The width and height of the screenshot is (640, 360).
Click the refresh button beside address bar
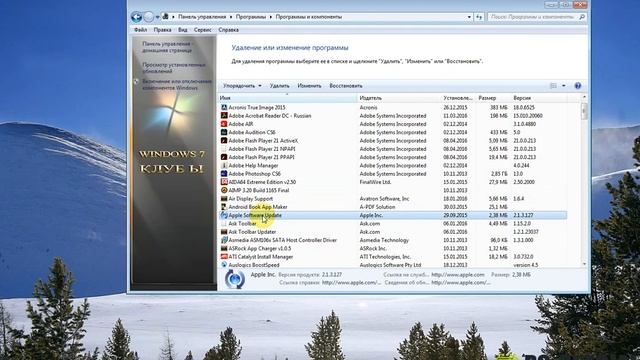(479, 17)
